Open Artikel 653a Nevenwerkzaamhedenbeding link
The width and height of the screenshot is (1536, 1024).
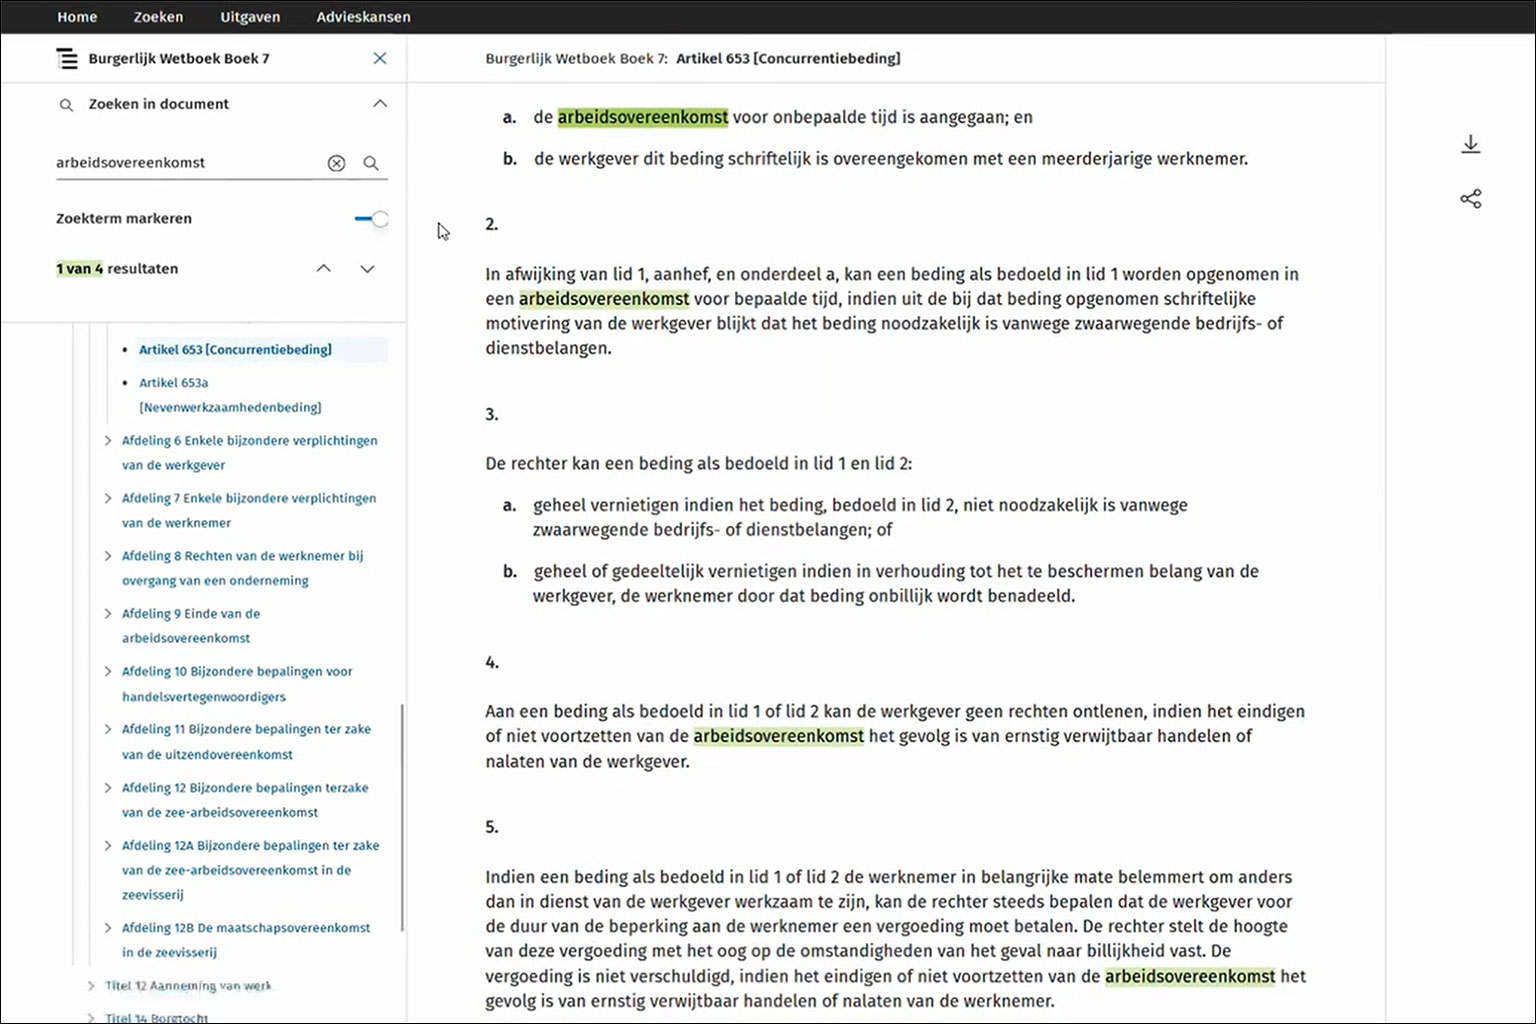pos(229,395)
